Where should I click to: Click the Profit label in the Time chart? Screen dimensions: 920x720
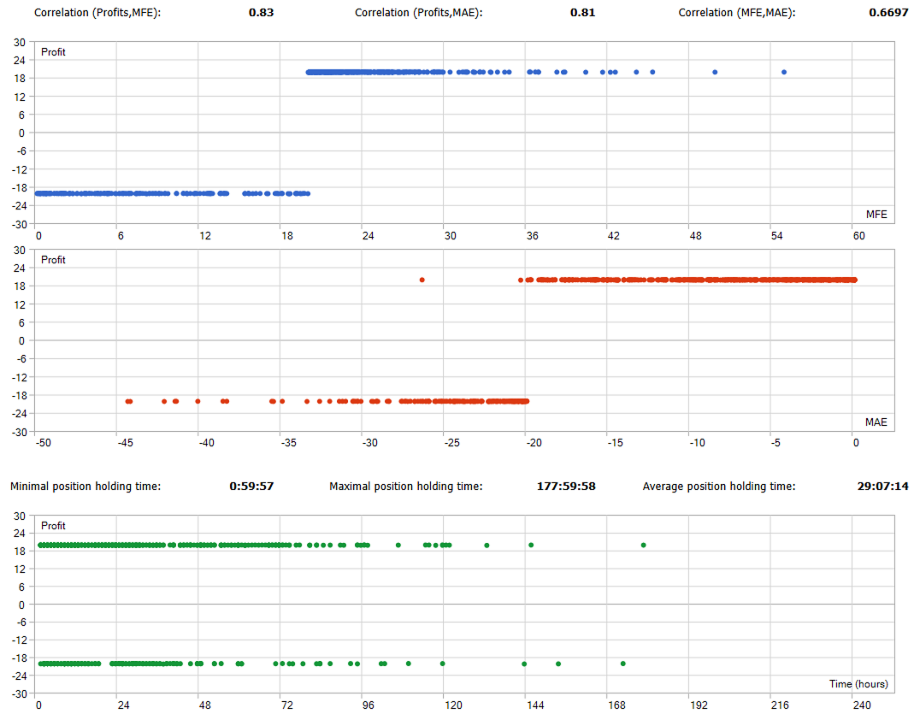pos(53,526)
